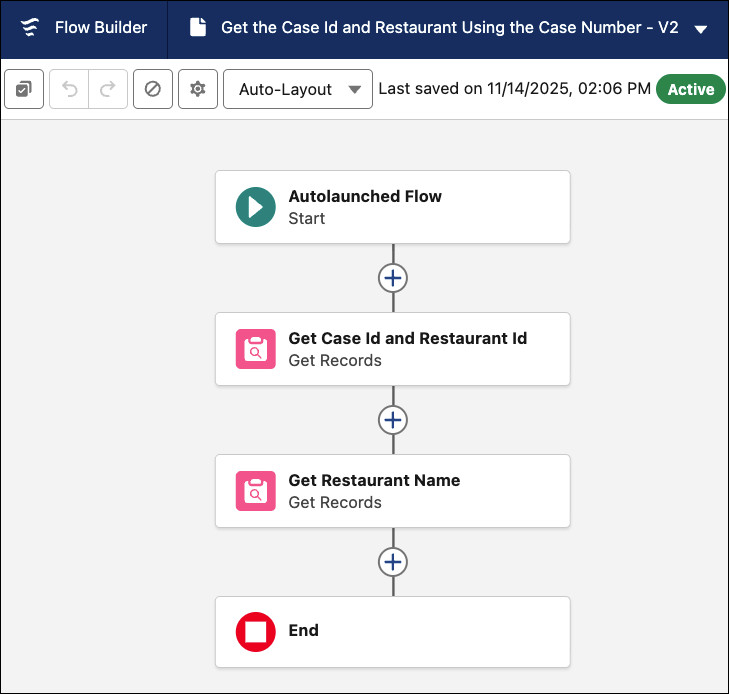Click the Undo arrow button
Image resolution: width=729 pixels, height=694 pixels.
tap(70, 89)
